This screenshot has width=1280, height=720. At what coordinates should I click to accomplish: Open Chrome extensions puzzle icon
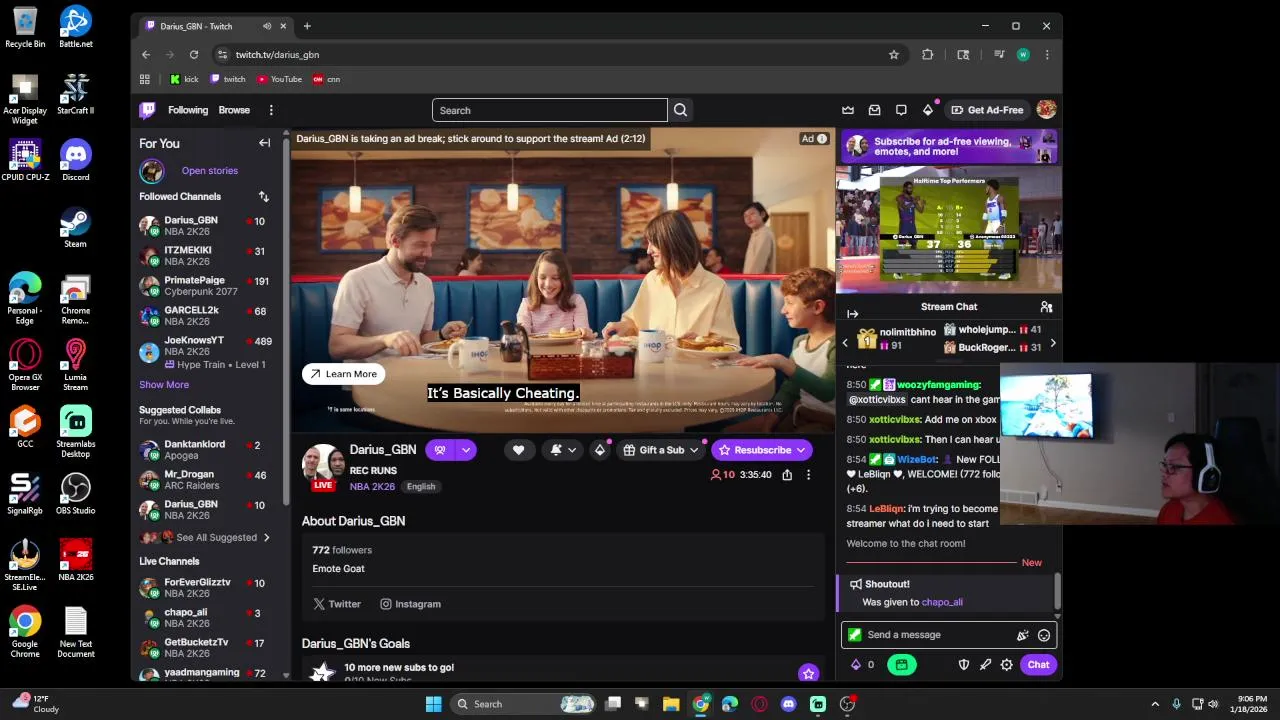[927, 55]
